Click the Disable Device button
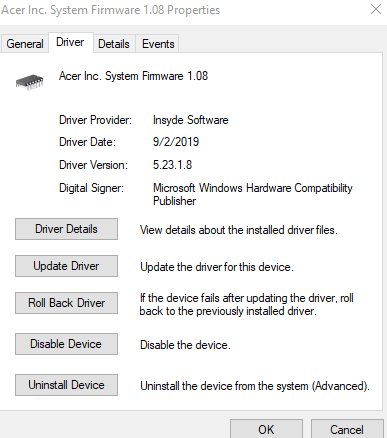The height and width of the screenshot is (438, 387). point(66,344)
